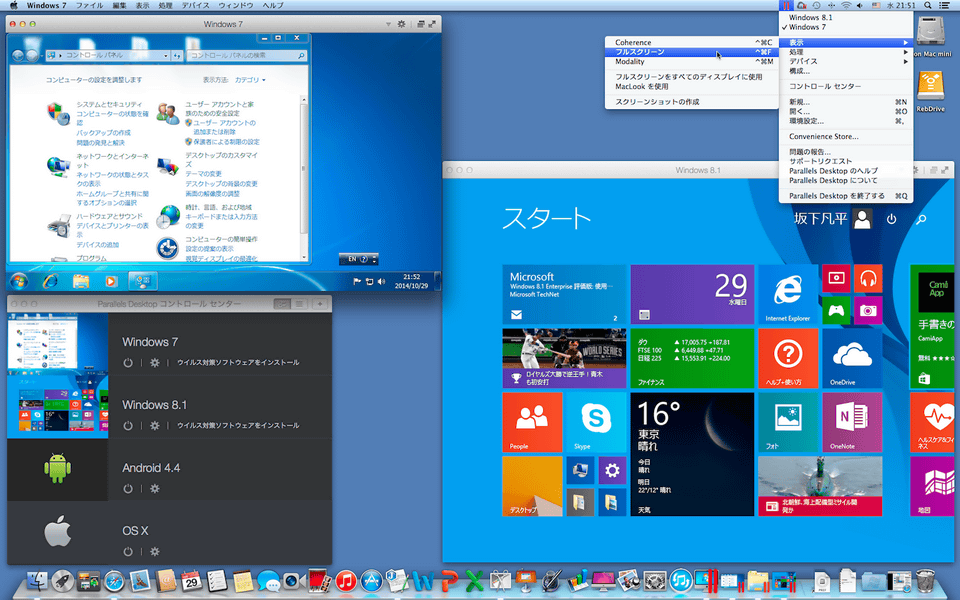Expand the 表示 submenu

tap(846, 42)
